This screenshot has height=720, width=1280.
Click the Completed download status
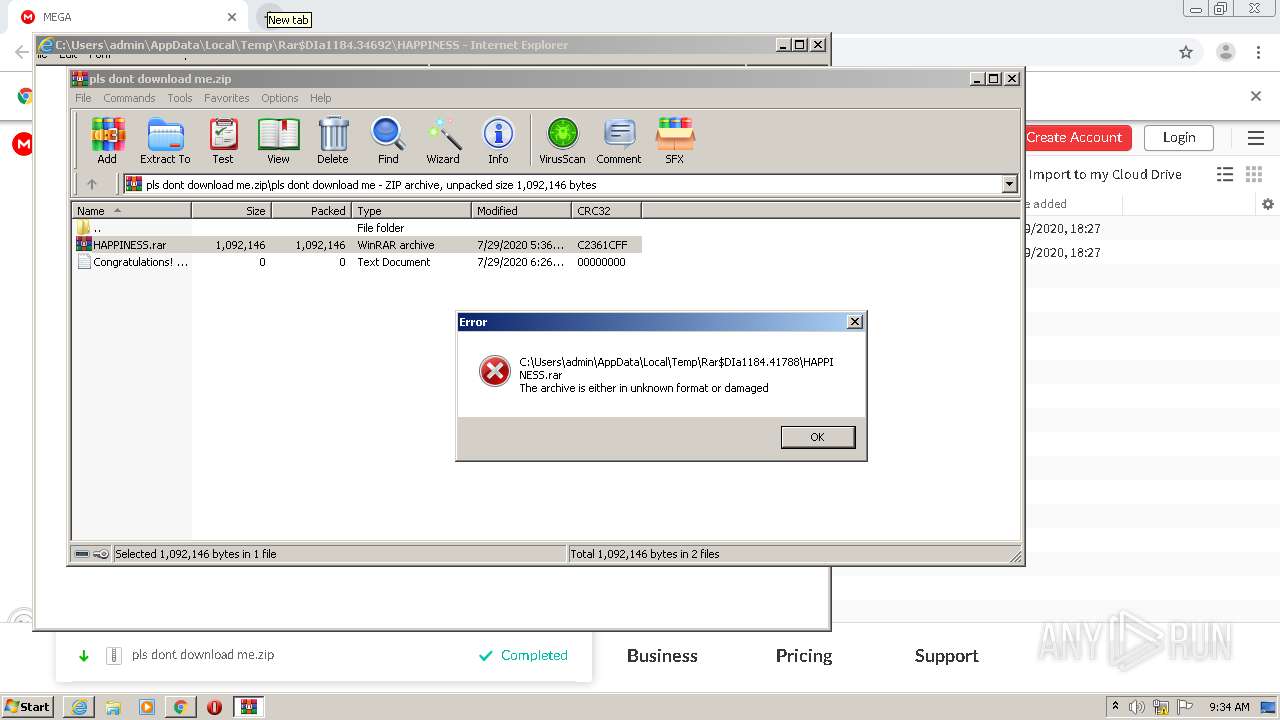[x=523, y=655]
